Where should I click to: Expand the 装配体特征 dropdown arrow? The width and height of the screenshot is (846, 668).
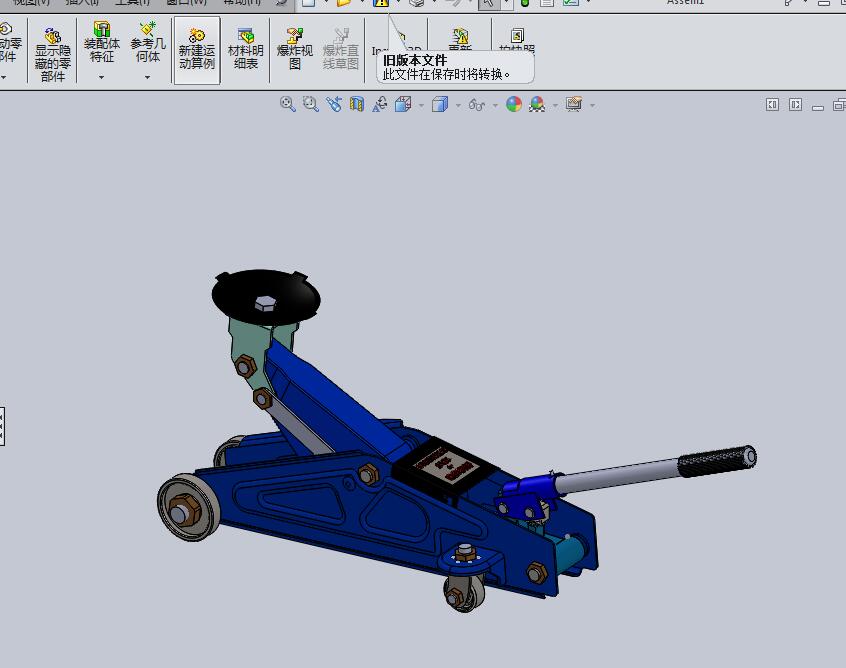click(101, 77)
